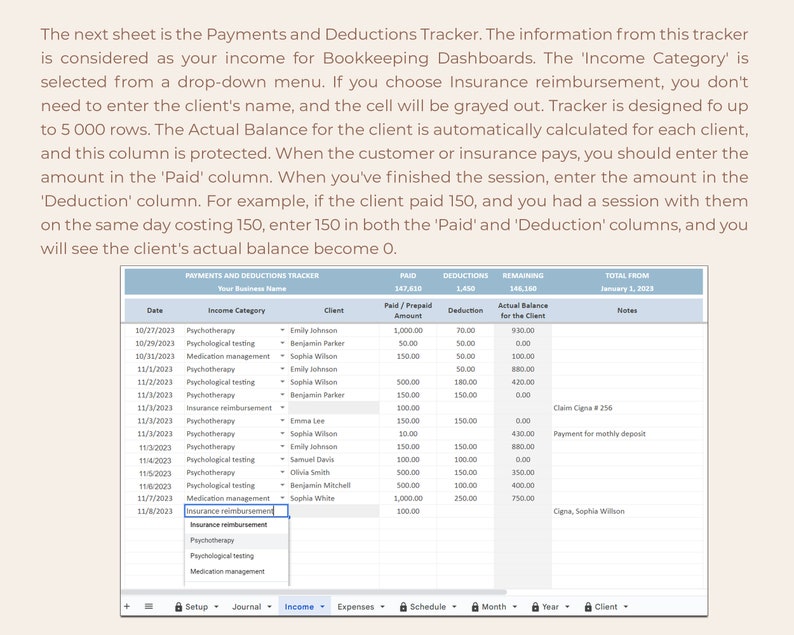This screenshot has width=794, height=635.
Task: Click the lock icon on Client tab
Action: tap(588, 607)
